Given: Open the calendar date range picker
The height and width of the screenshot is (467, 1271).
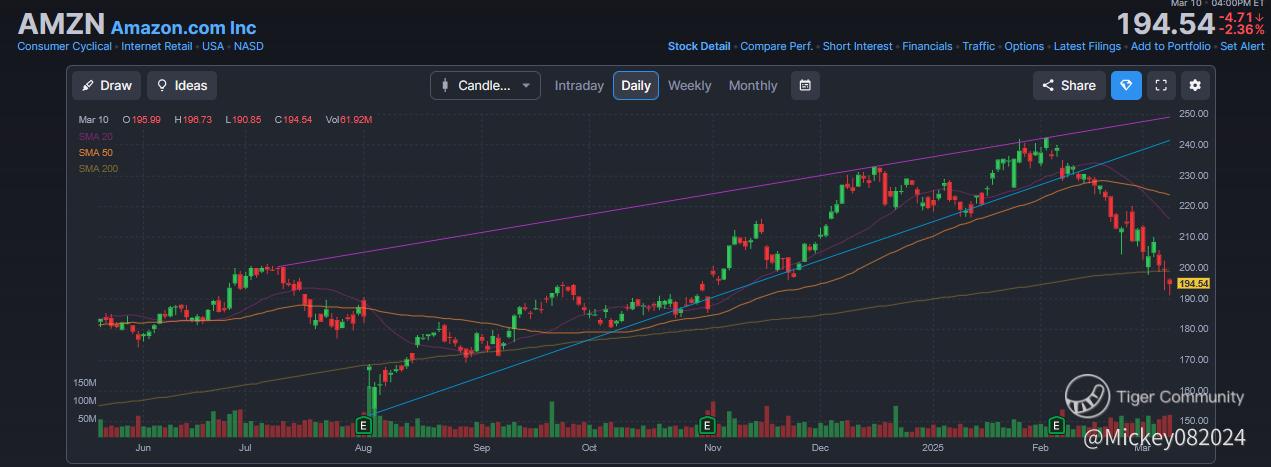Looking at the screenshot, I should point(805,85).
